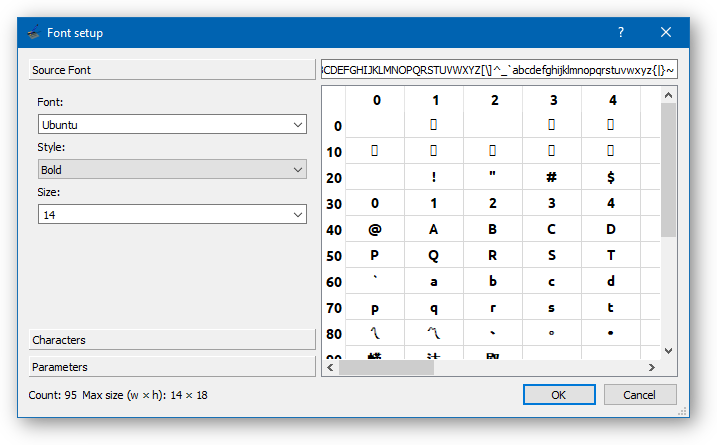Click the vertical scrollbar thumb
This screenshot has width=717, height=445.
[668, 170]
